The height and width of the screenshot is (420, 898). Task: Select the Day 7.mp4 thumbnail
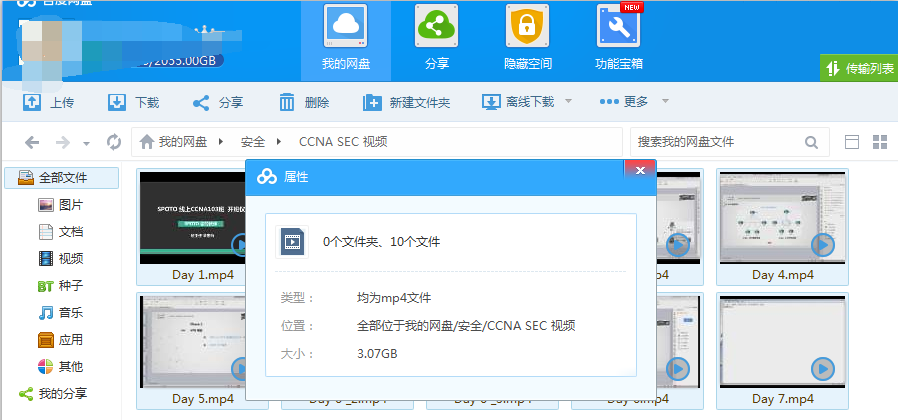pyautogui.click(x=782, y=342)
